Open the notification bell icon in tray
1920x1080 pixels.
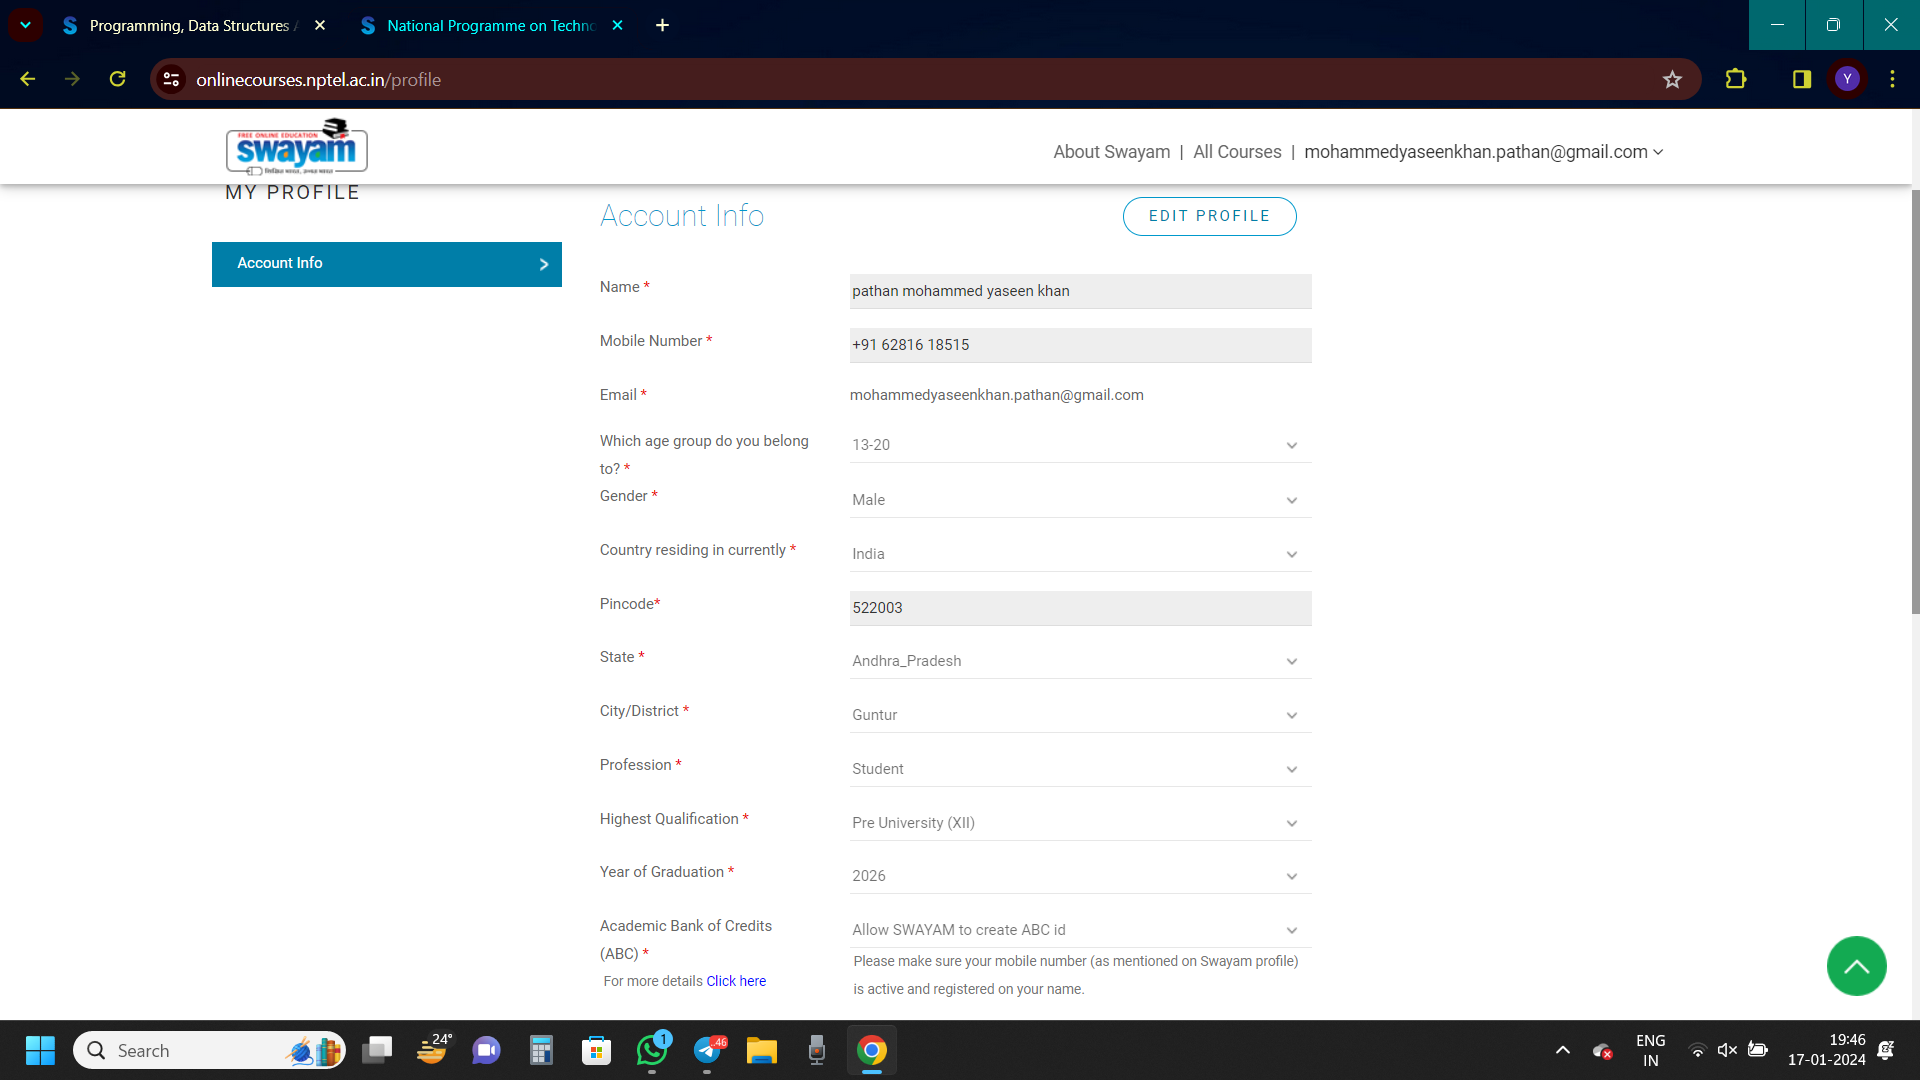(1886, 1050)
